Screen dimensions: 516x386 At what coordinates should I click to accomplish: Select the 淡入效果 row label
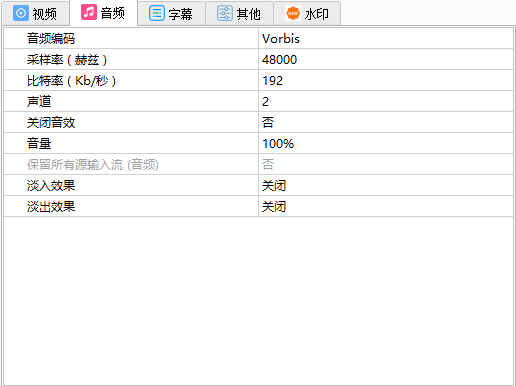(x=51, y=186)
